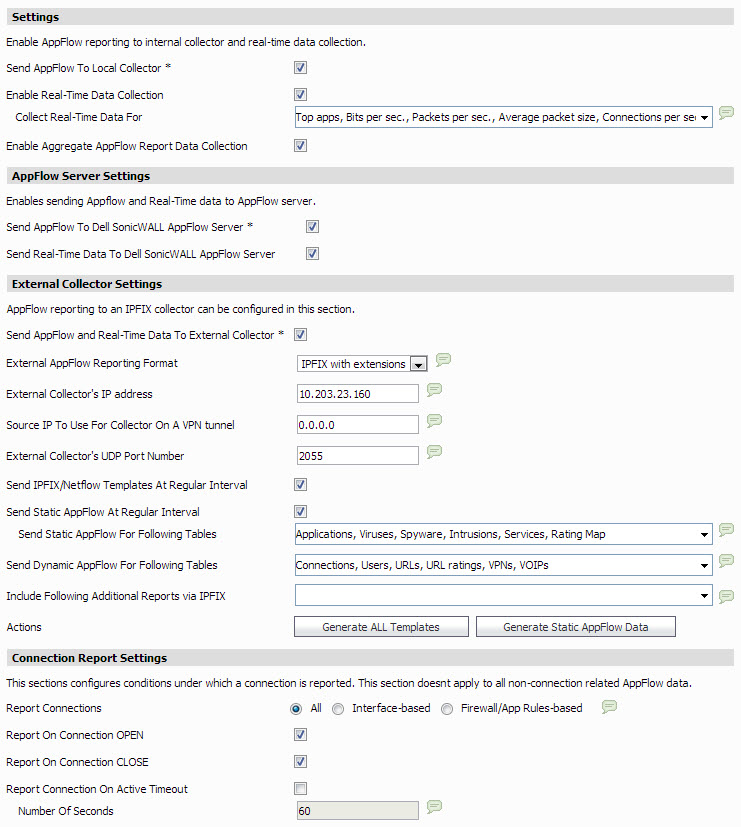Toggle Send Static AppFlow At Regular Interval

(301, 512)
